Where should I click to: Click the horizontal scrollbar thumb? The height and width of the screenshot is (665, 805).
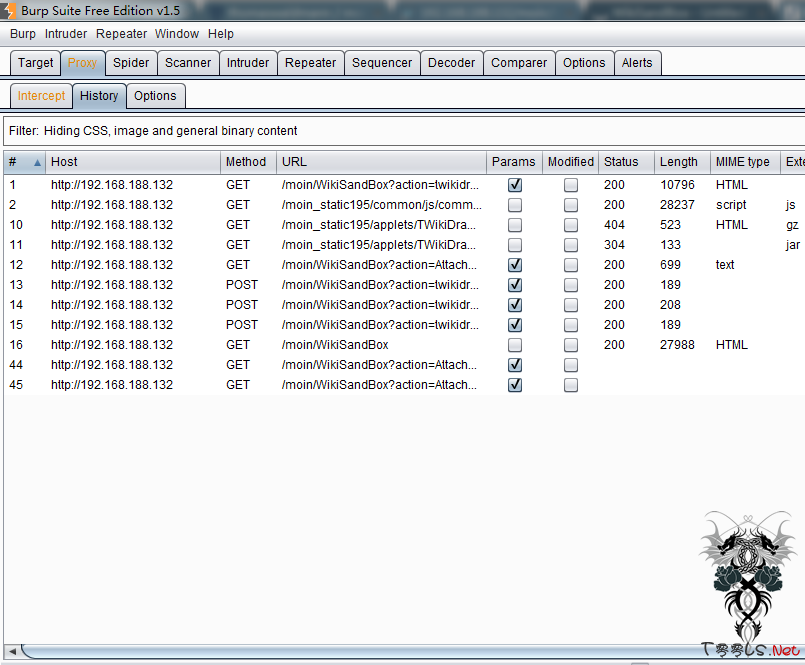pos(413,651)
